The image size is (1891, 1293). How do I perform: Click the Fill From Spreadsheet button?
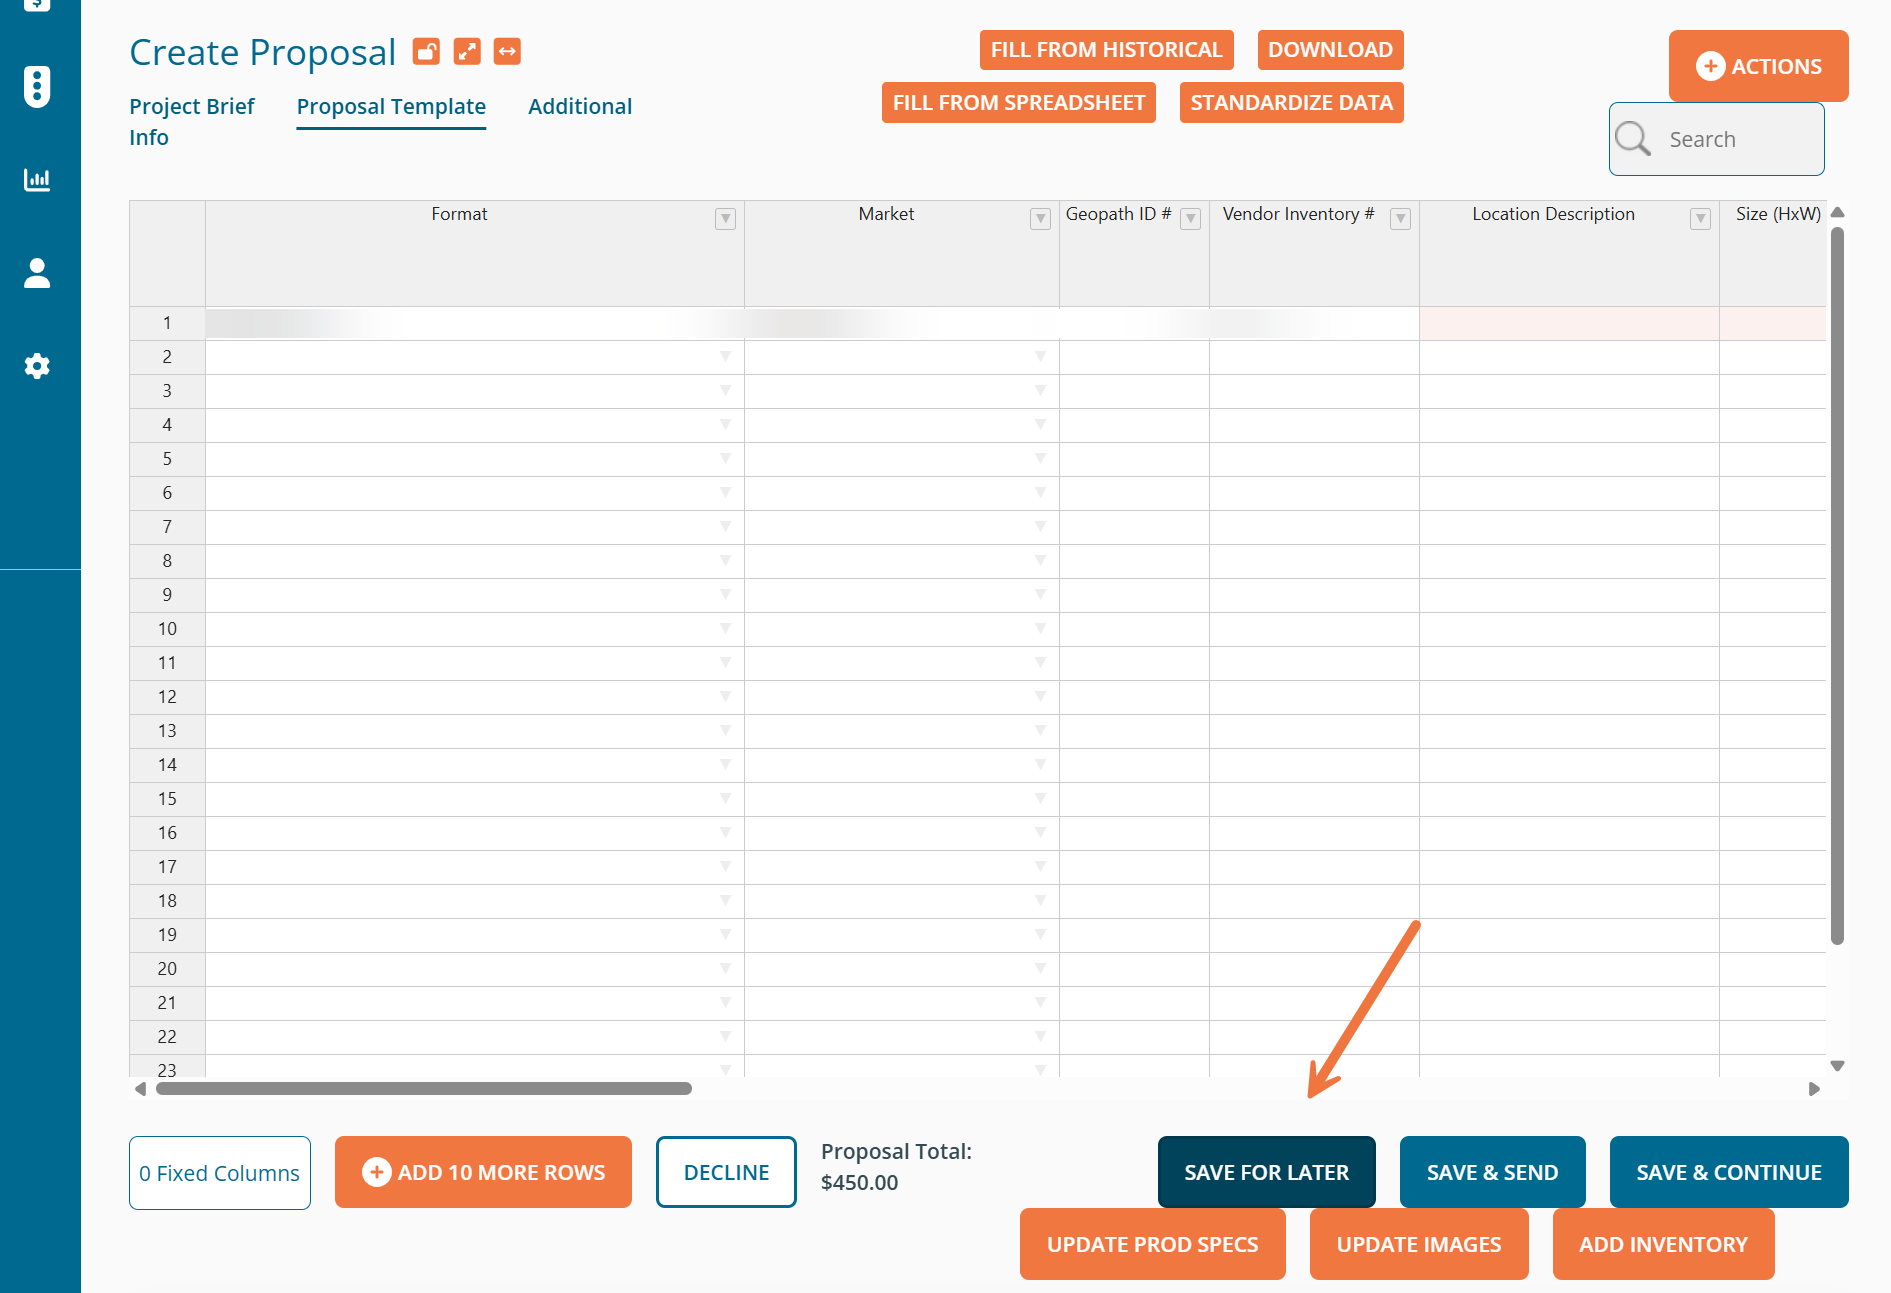point(1018,103)
